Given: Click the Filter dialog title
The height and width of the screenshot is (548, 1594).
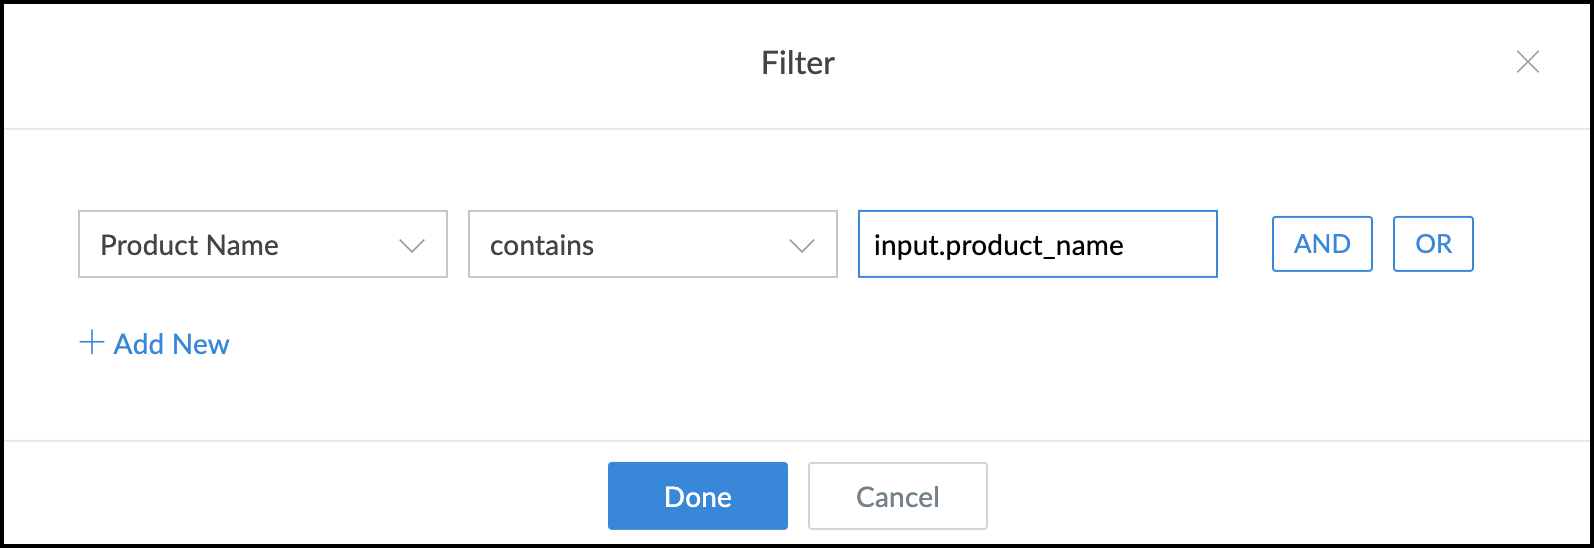Looking at the screenshot, I should (x=797, y=63).
